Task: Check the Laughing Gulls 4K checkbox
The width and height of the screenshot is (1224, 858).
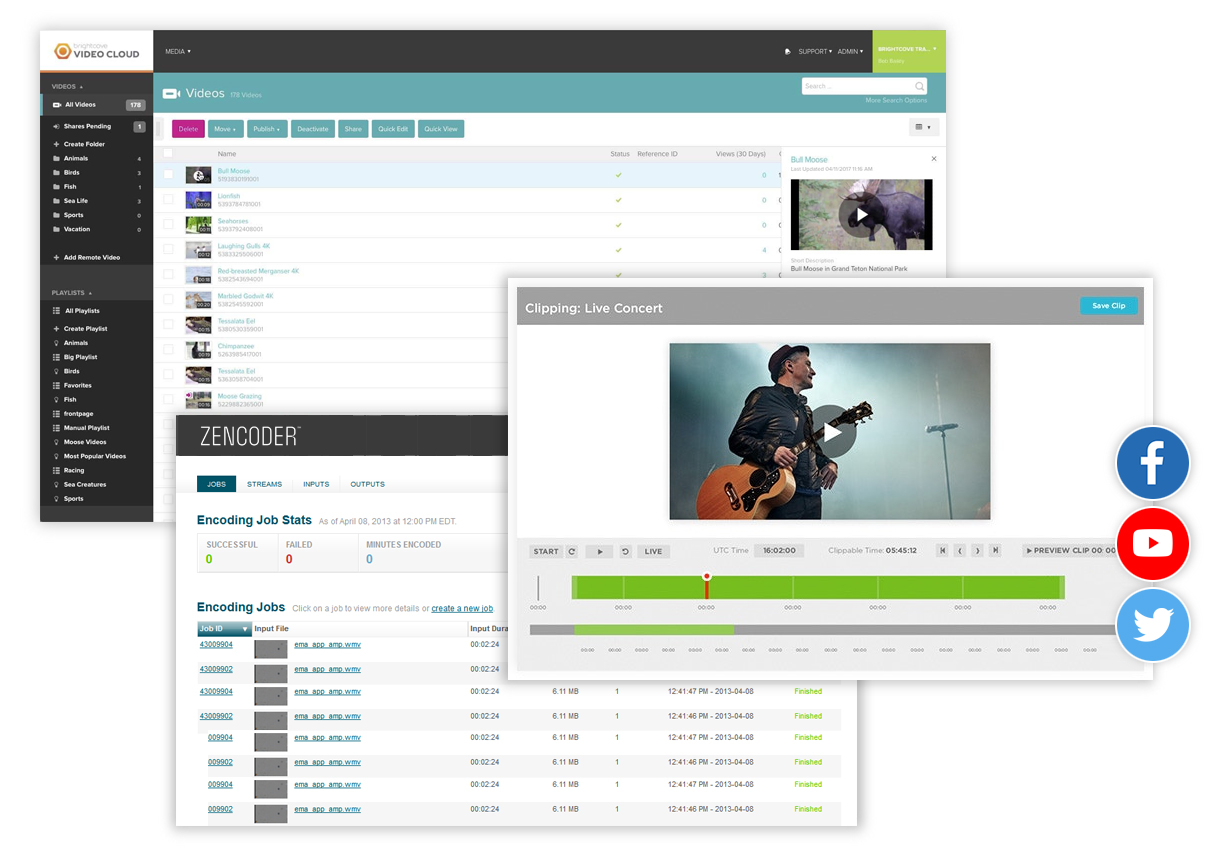Action: 168,249
